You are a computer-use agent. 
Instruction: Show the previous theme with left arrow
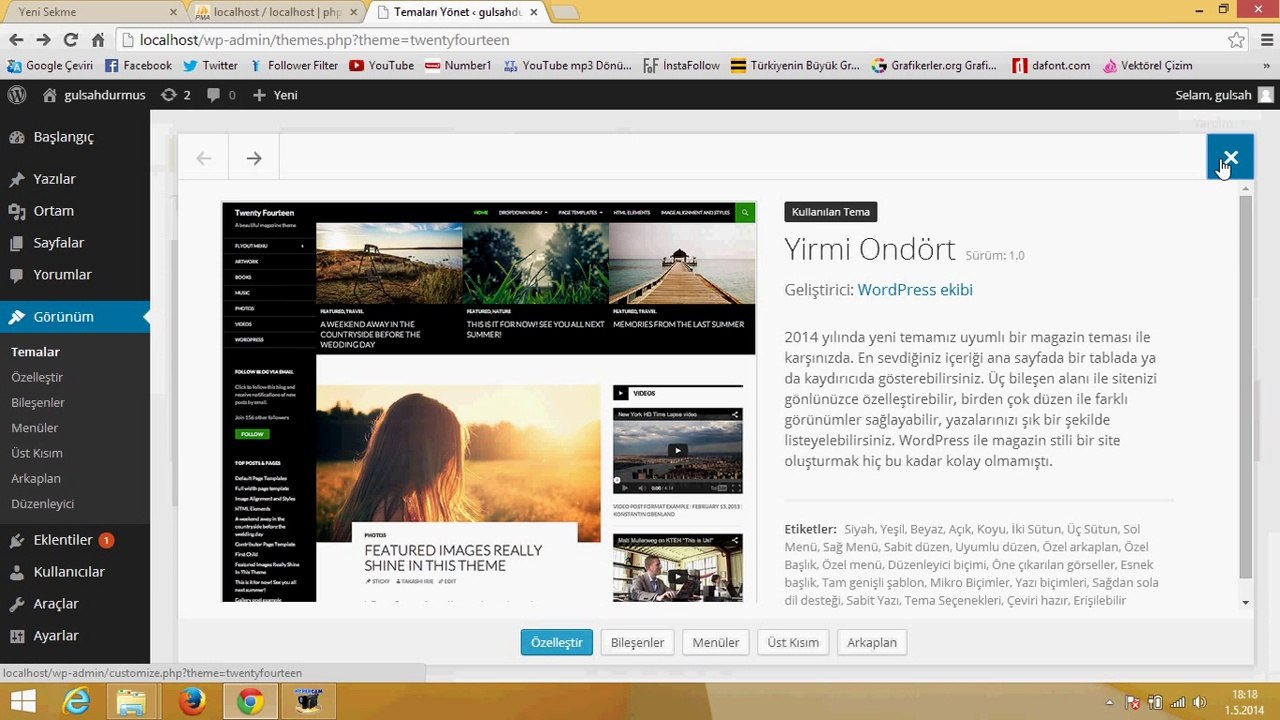click(x=204, y=158)
